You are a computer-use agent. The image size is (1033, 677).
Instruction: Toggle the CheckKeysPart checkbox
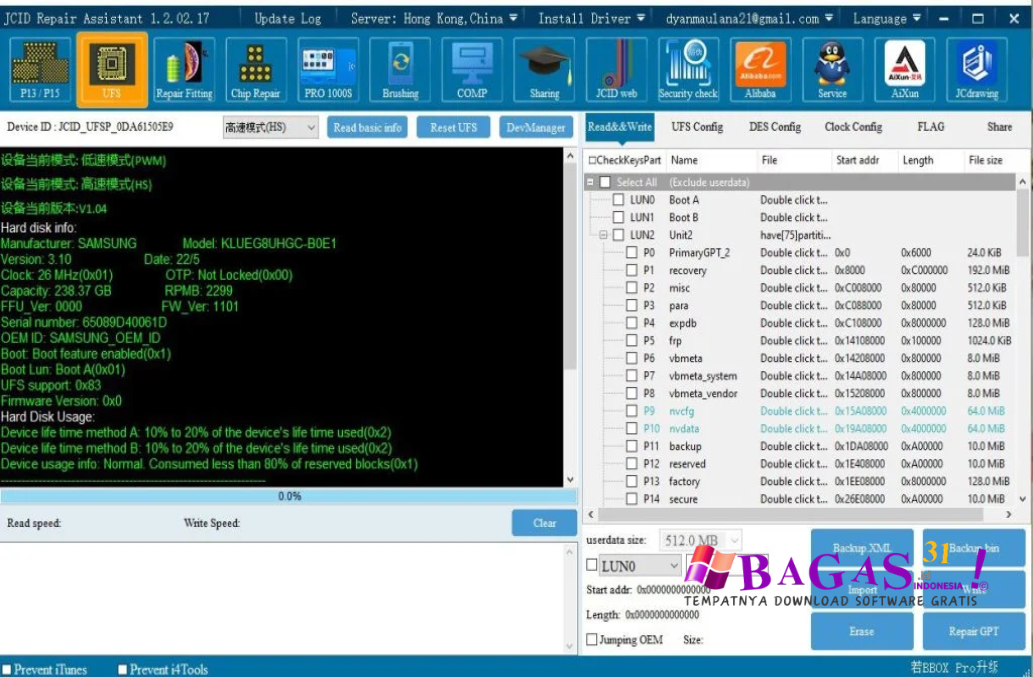click(x=592, y=160)
